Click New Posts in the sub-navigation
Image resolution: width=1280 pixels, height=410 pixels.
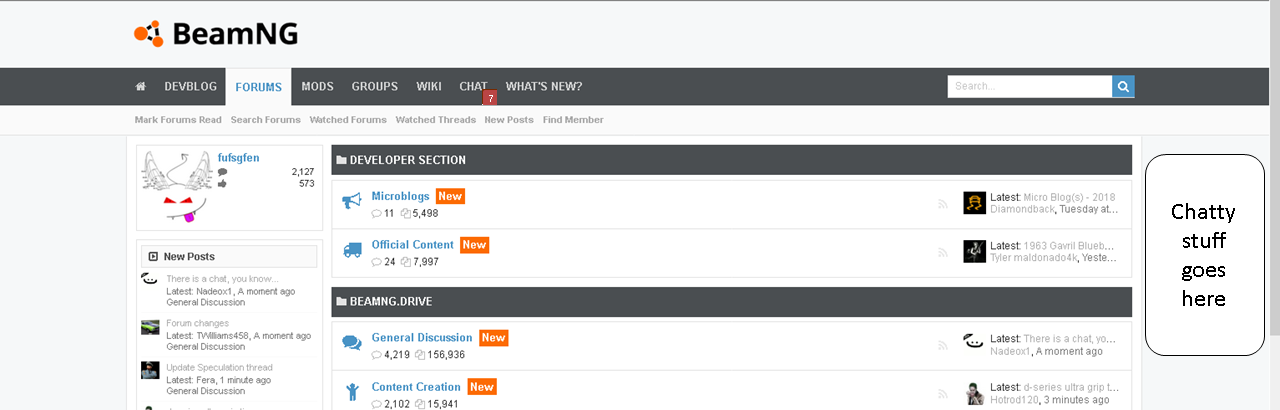509,120
